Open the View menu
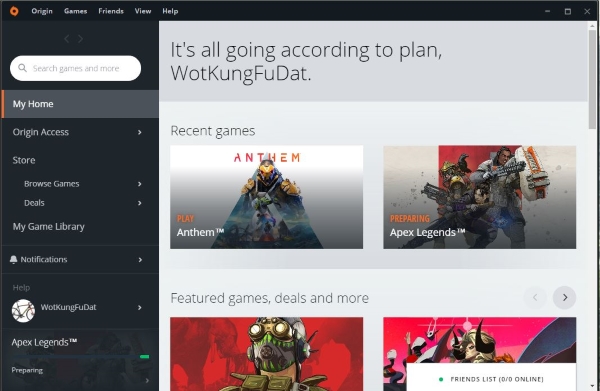Image resolution: width=600 pixels, height=391 pixels. coord(143,11)
